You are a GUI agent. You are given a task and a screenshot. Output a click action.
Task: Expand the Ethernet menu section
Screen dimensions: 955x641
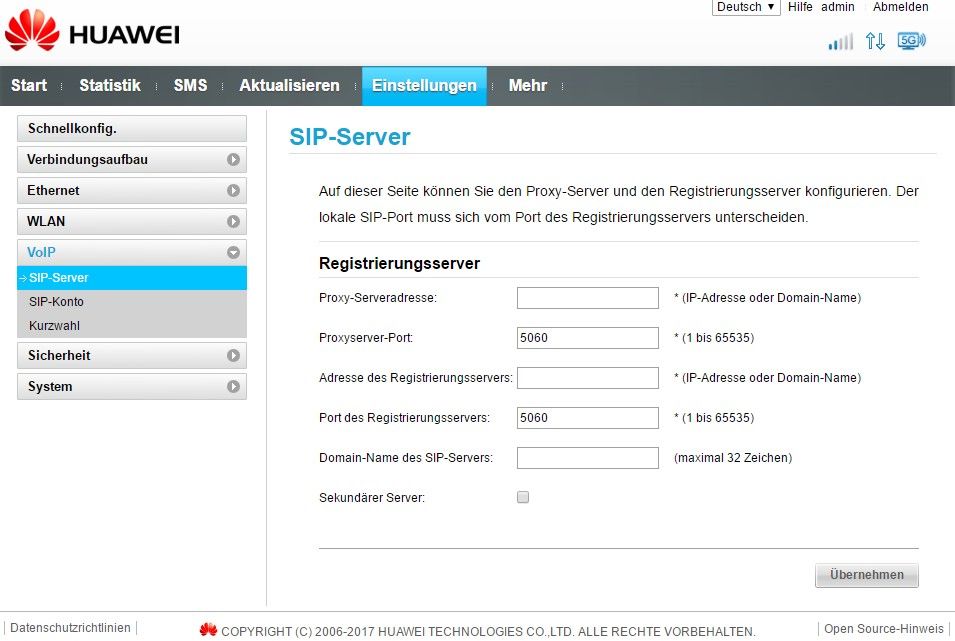pyautogui.click(x=132, y=191)
